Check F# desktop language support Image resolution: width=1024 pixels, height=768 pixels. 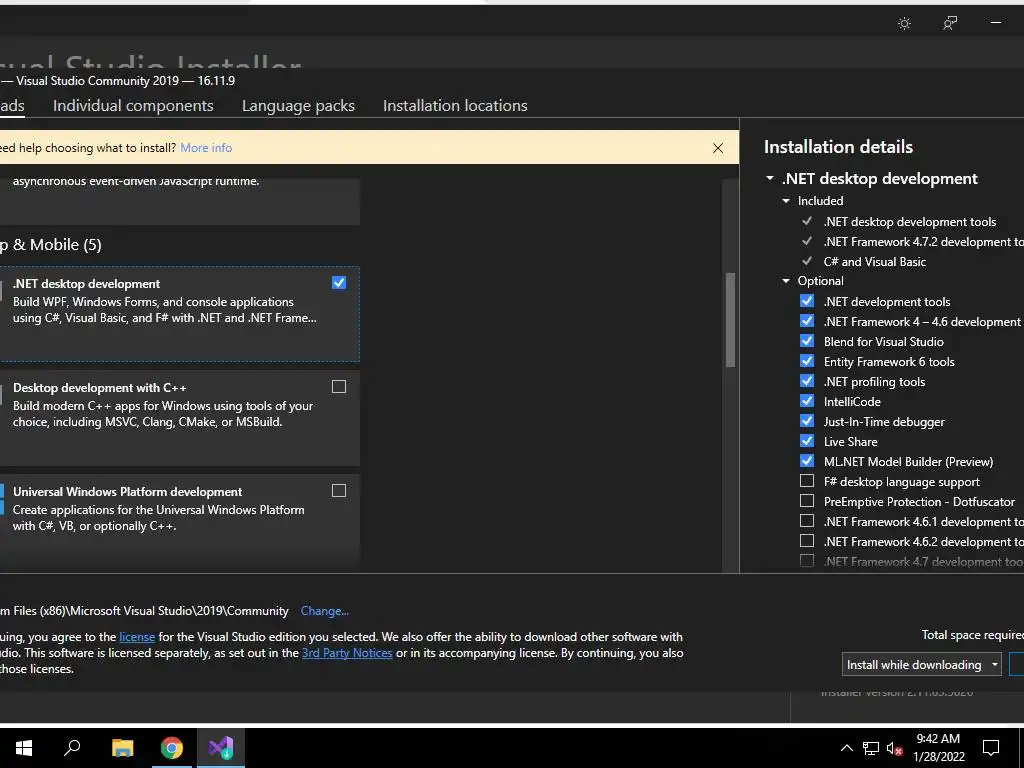[807, 481]
